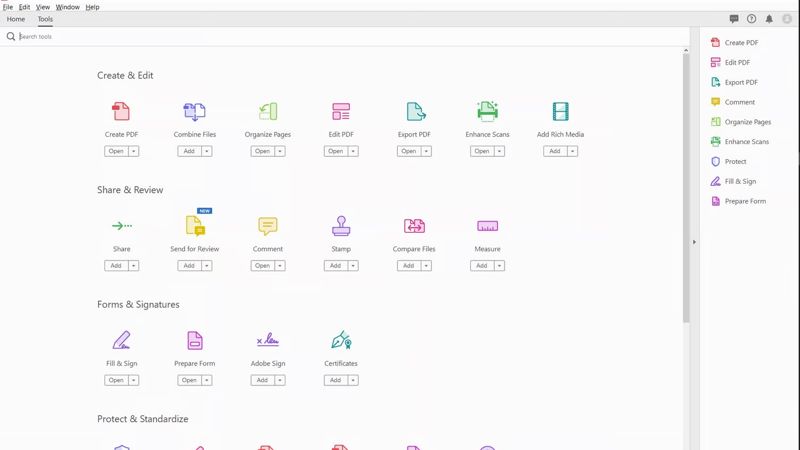Click Enhance Scans in right sidebar

point(740,142)
